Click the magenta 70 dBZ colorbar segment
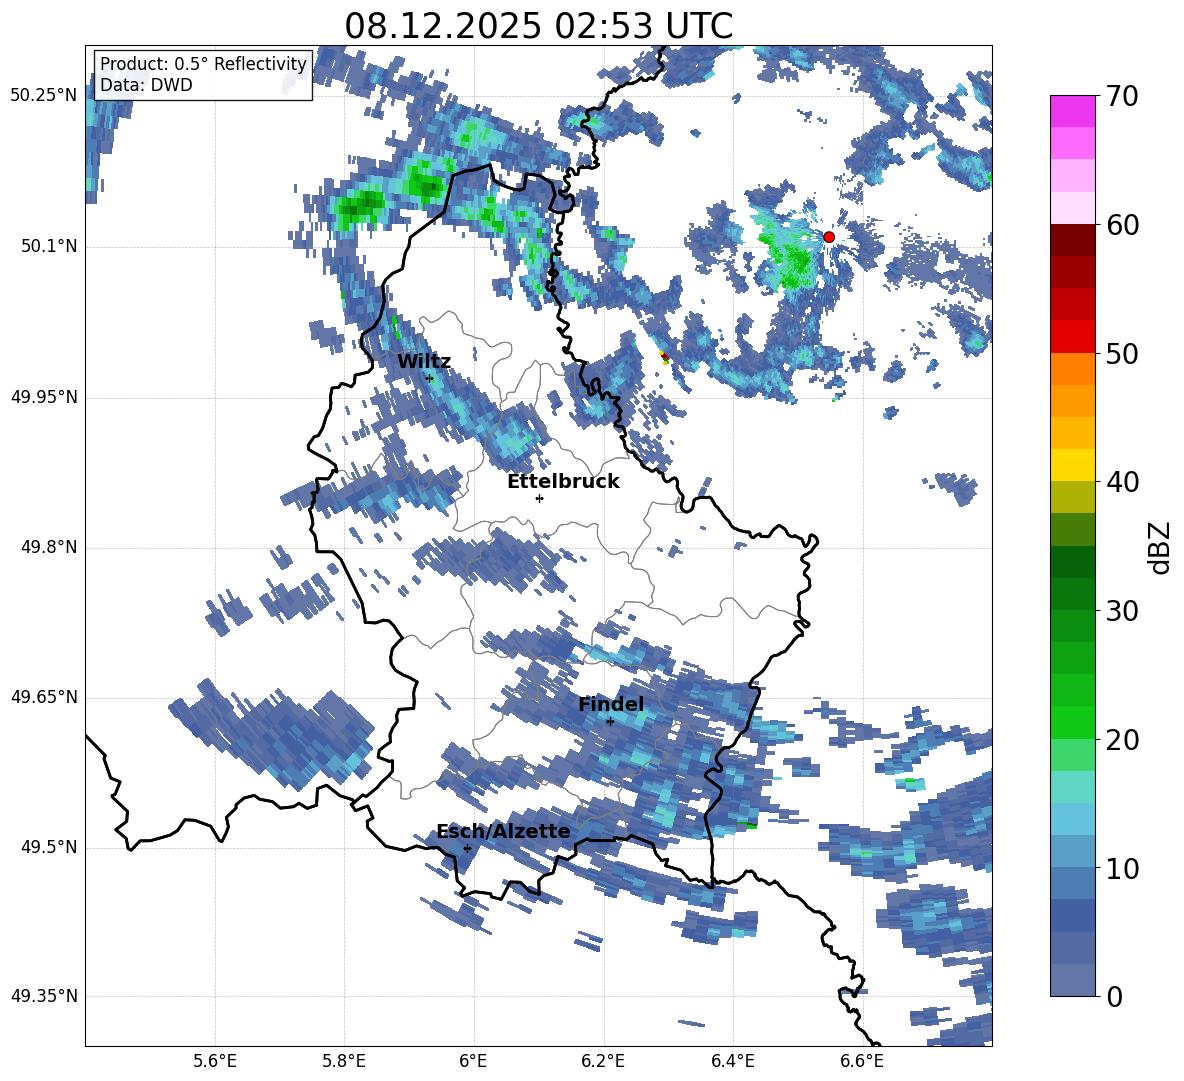Screen dimensions: 1184x1081 click(x=1072, y=111)
